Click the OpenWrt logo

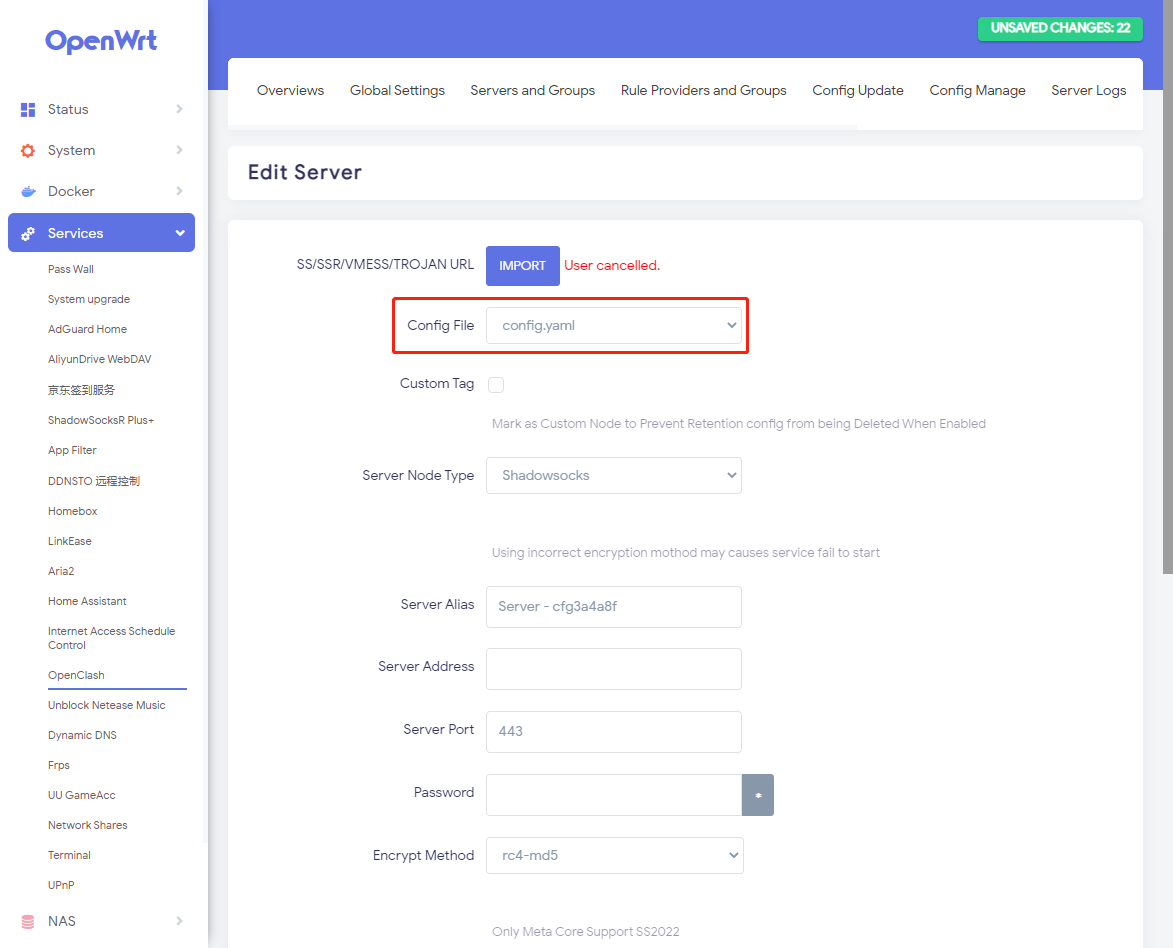click(x=101, y=40)
